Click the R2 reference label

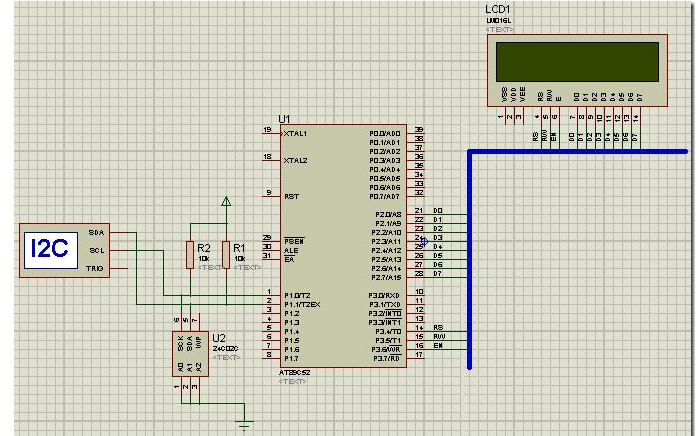pos(204,248)
